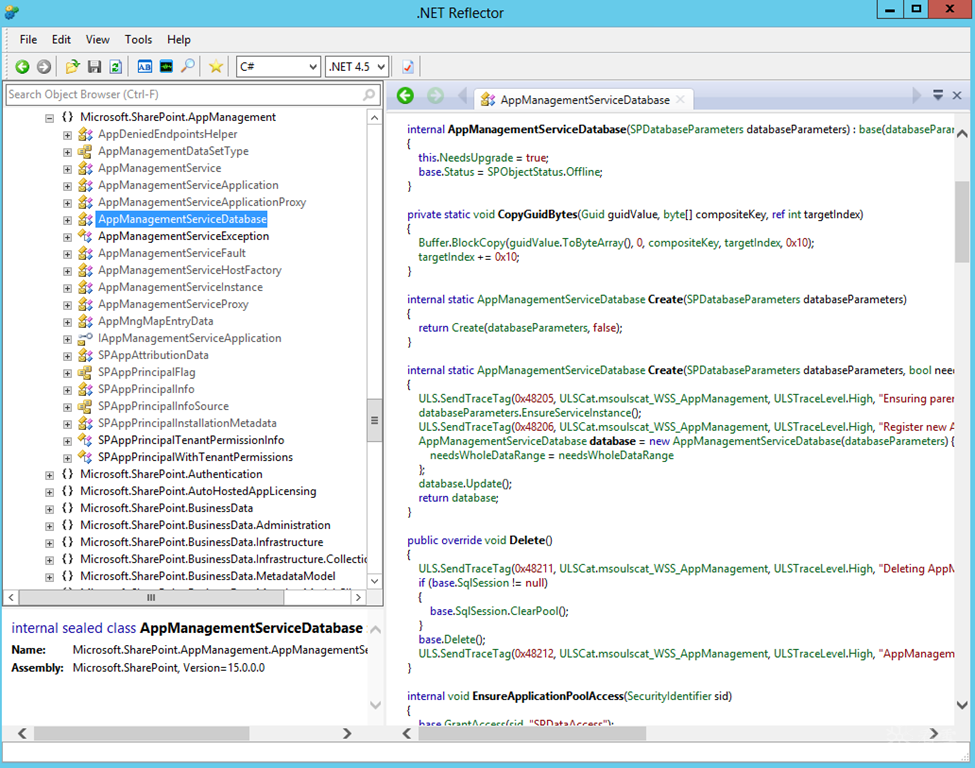Navigate back in the code pane
The height and width of the screenshot is (768, 975).
click(x=405, y=96)
